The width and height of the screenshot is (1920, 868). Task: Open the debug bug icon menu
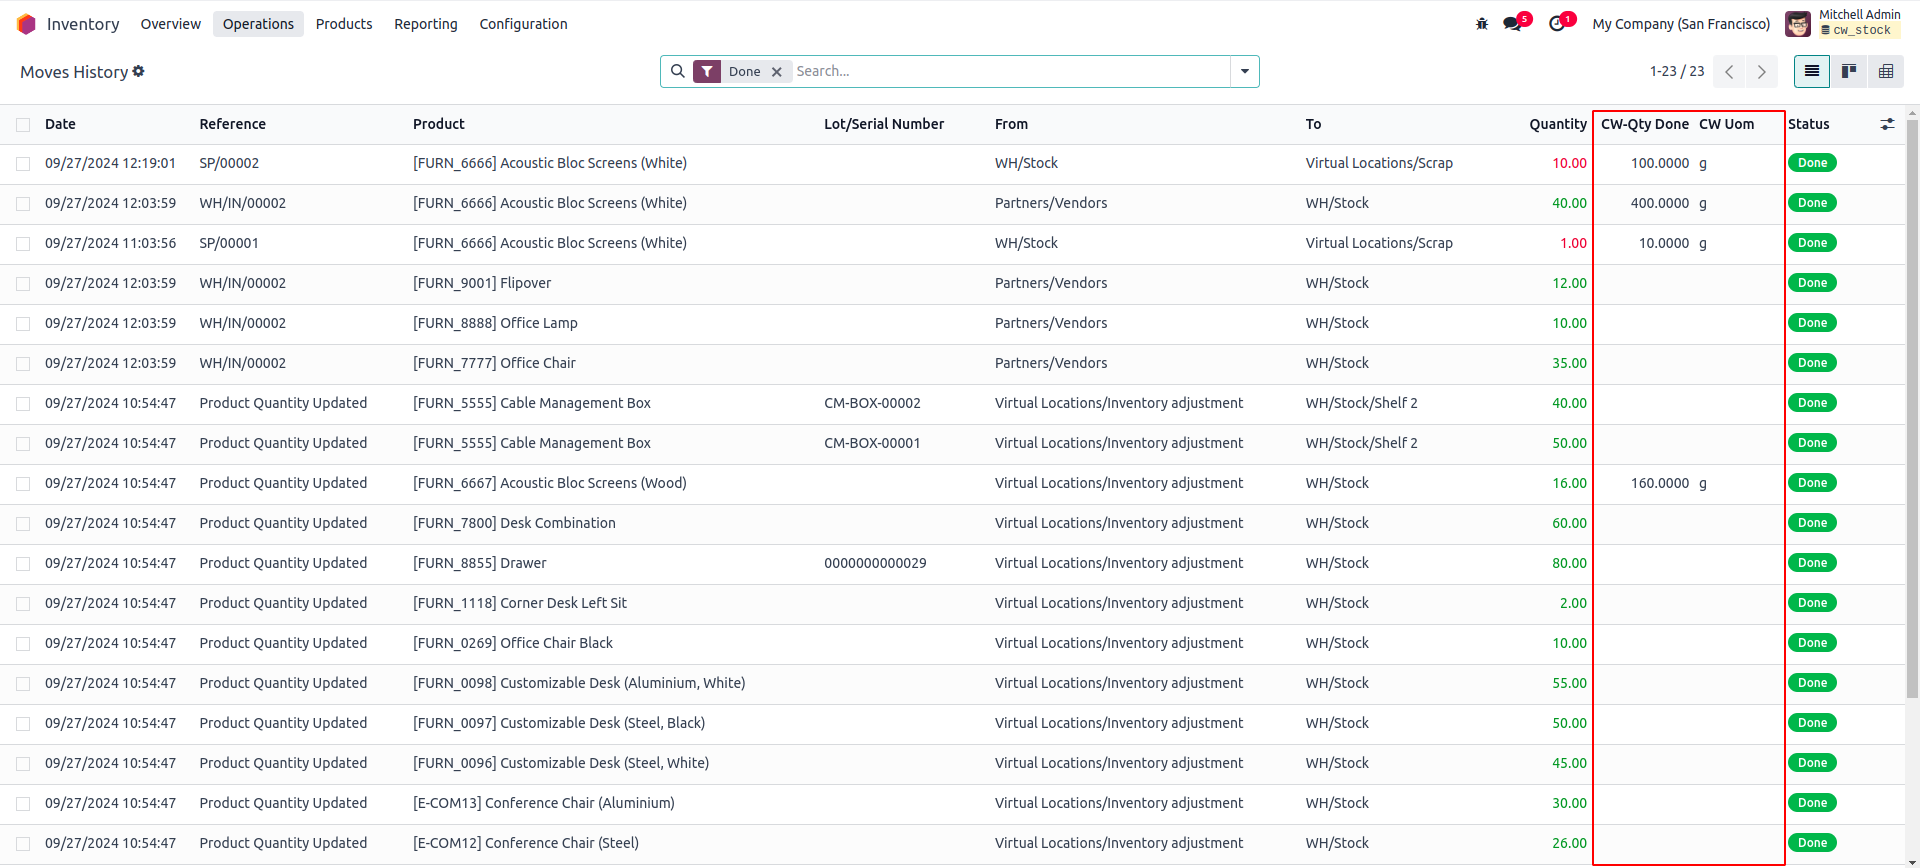click(x=1482, y=24)
